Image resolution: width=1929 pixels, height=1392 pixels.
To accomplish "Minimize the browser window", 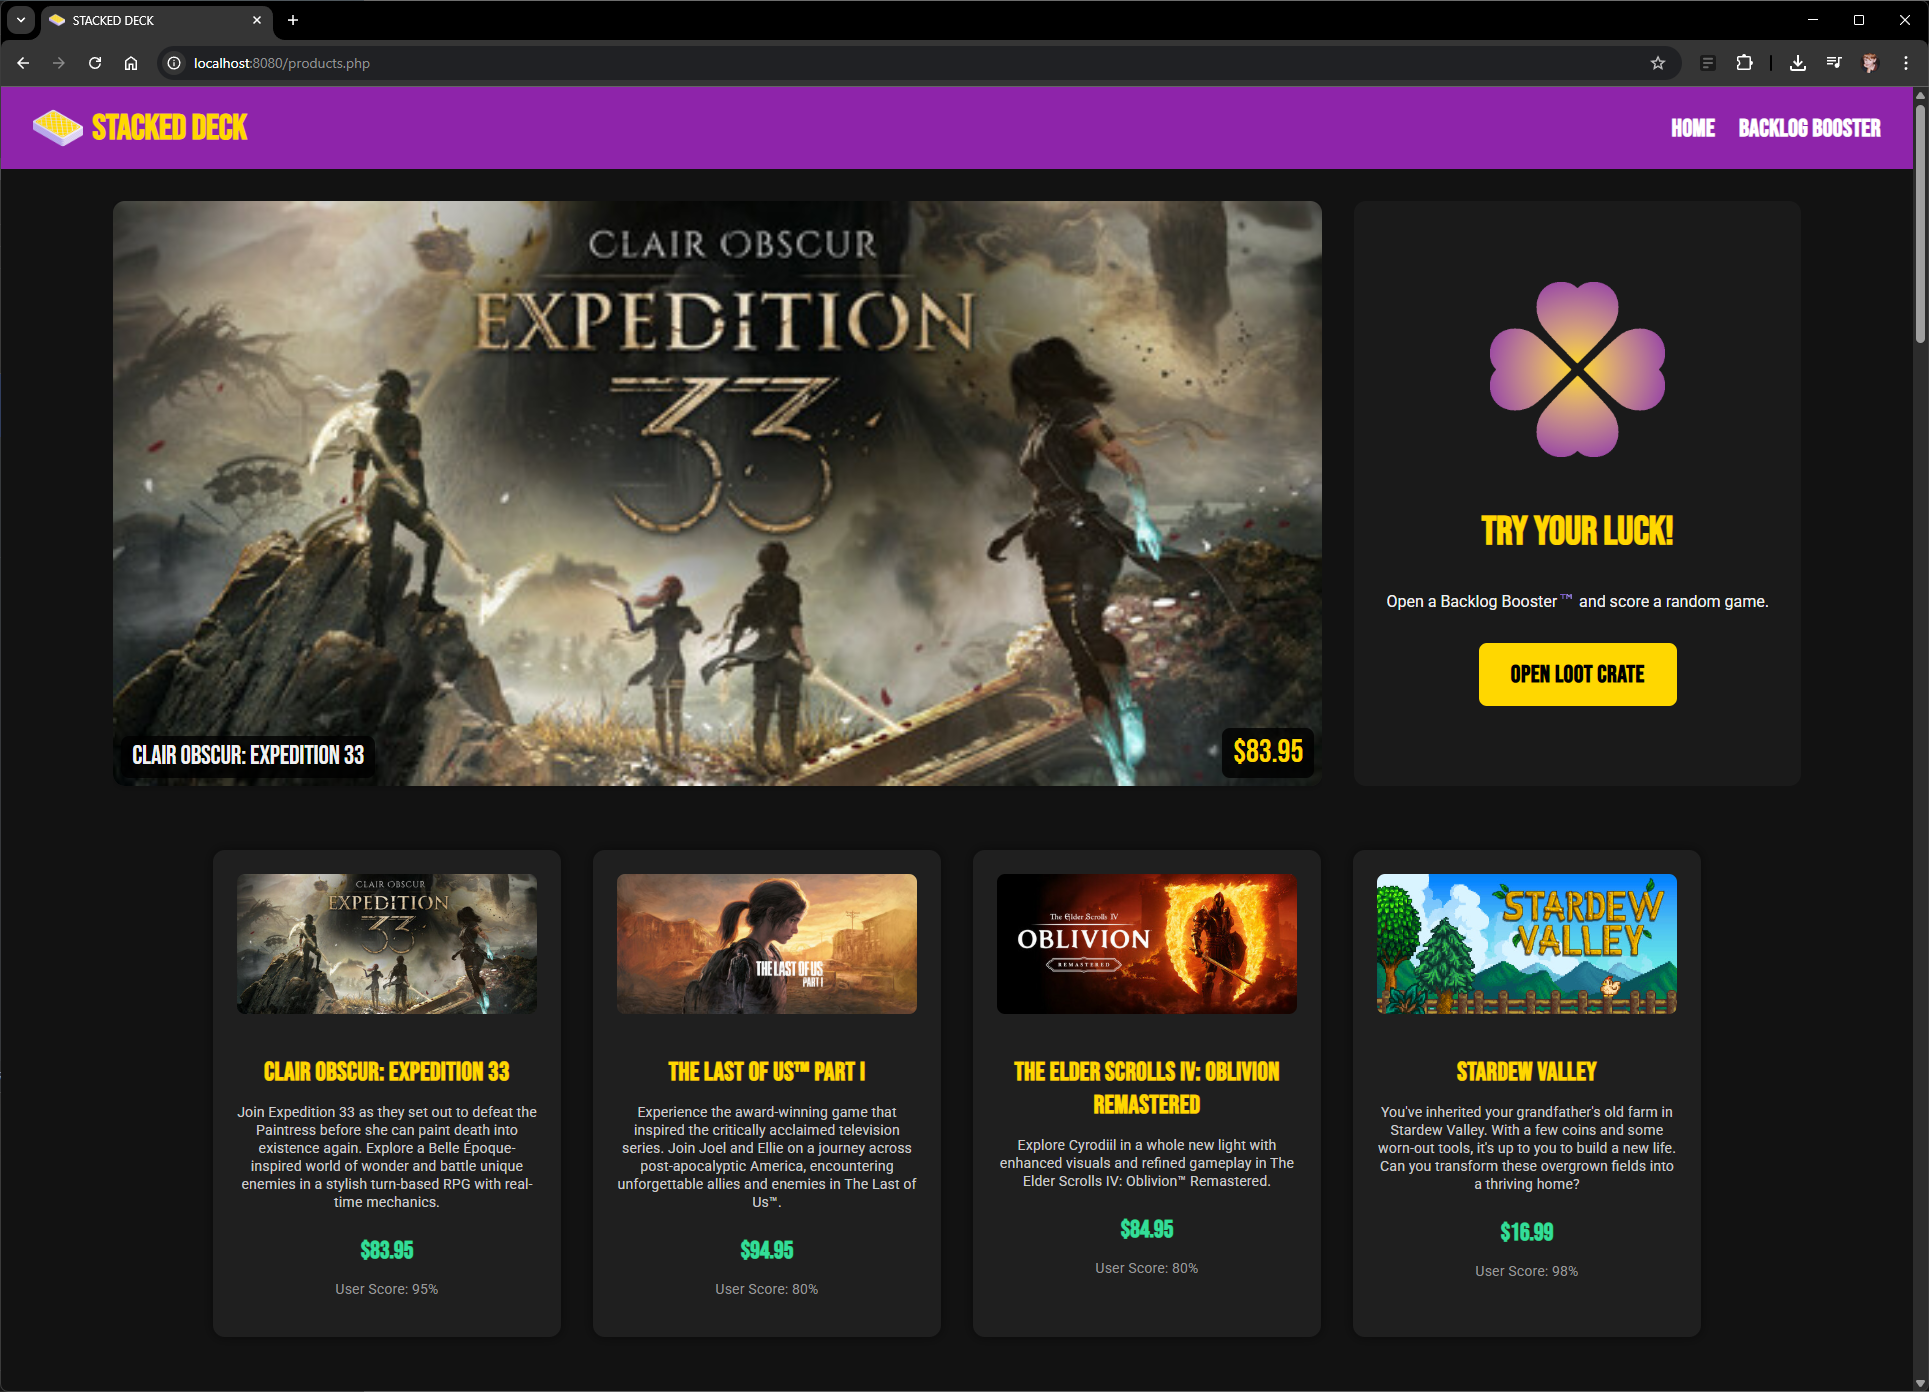I will [1813, 20].
